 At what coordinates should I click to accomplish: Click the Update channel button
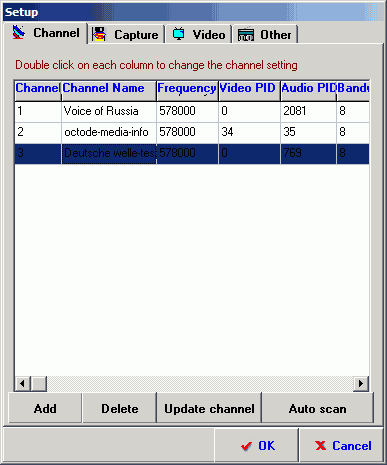click(209, 409)
